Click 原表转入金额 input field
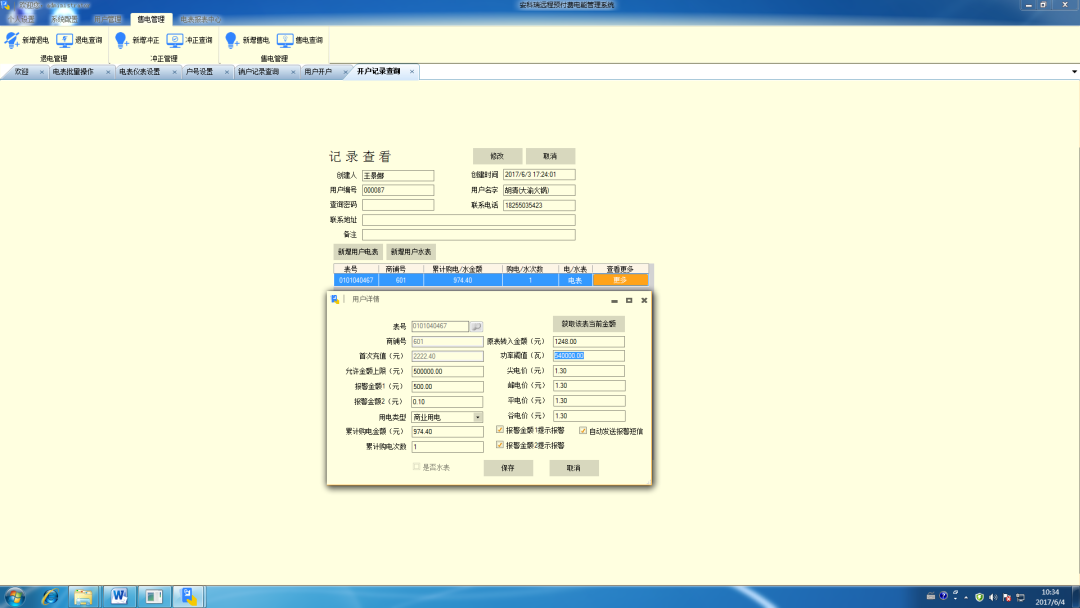 point(589,342)
